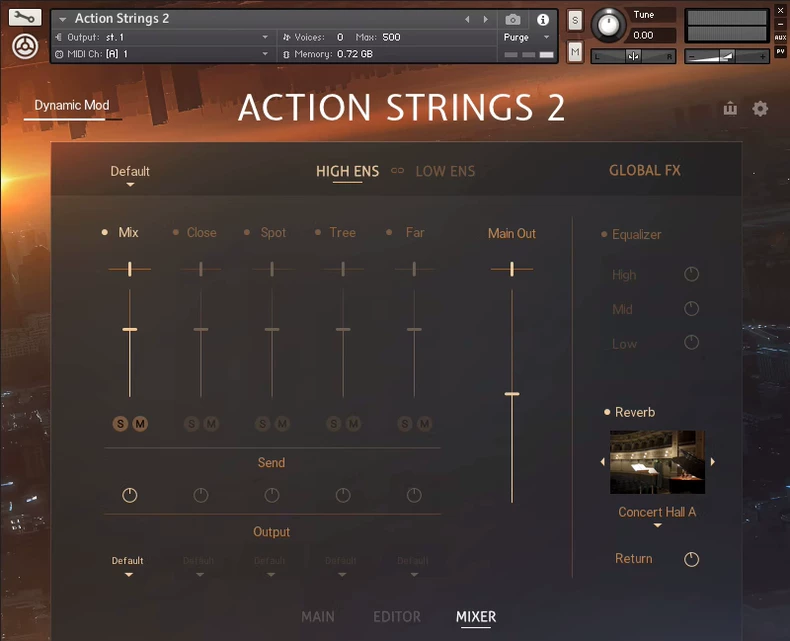790x641 pixels.
Task: Click the L-R pan slider in header
Action: (x=633, y=56)
